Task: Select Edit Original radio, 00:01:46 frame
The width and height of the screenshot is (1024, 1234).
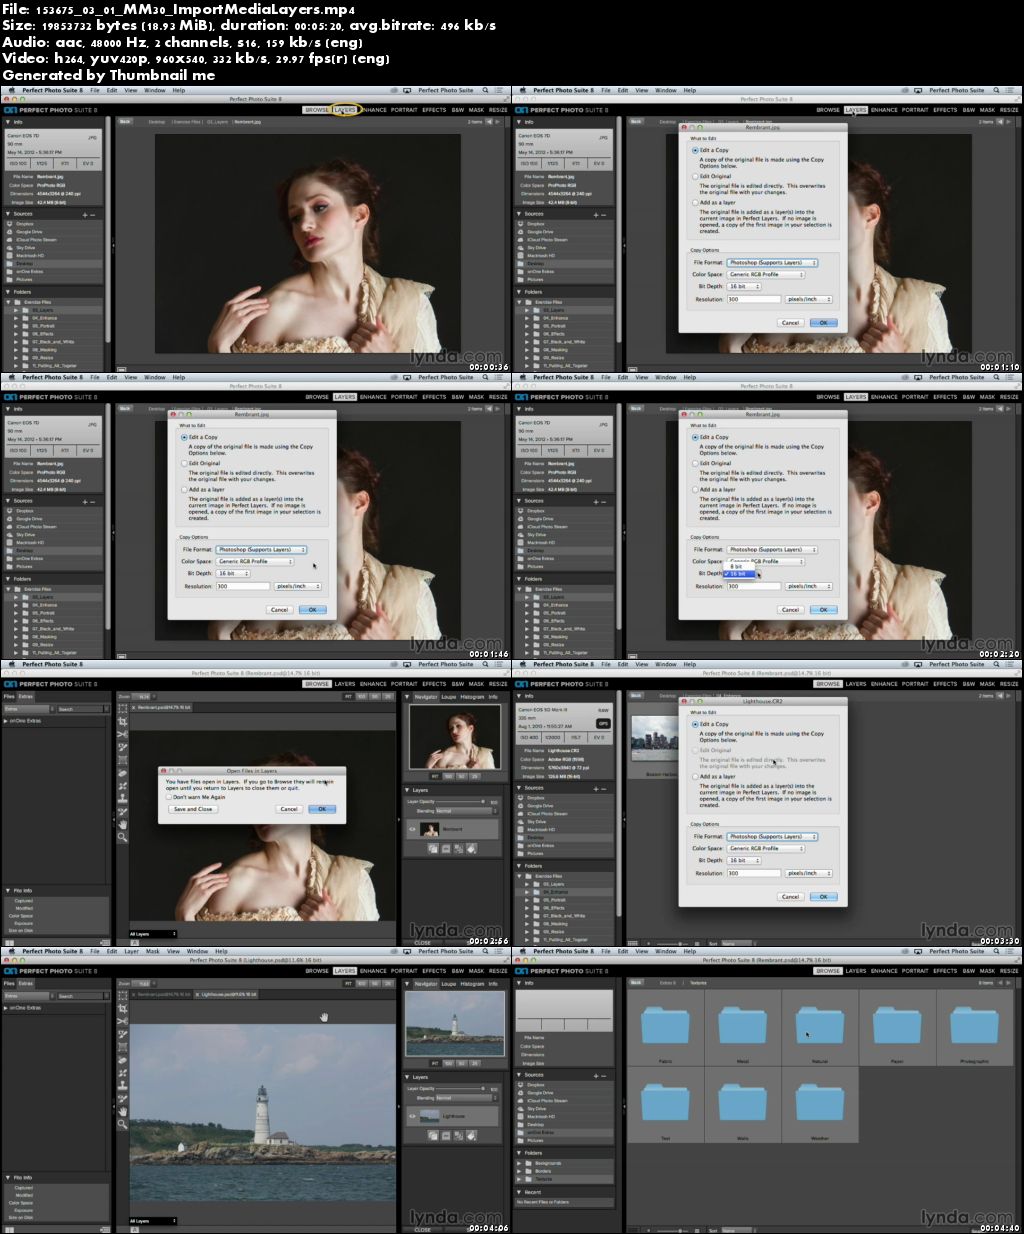Action: click(183, 463)
